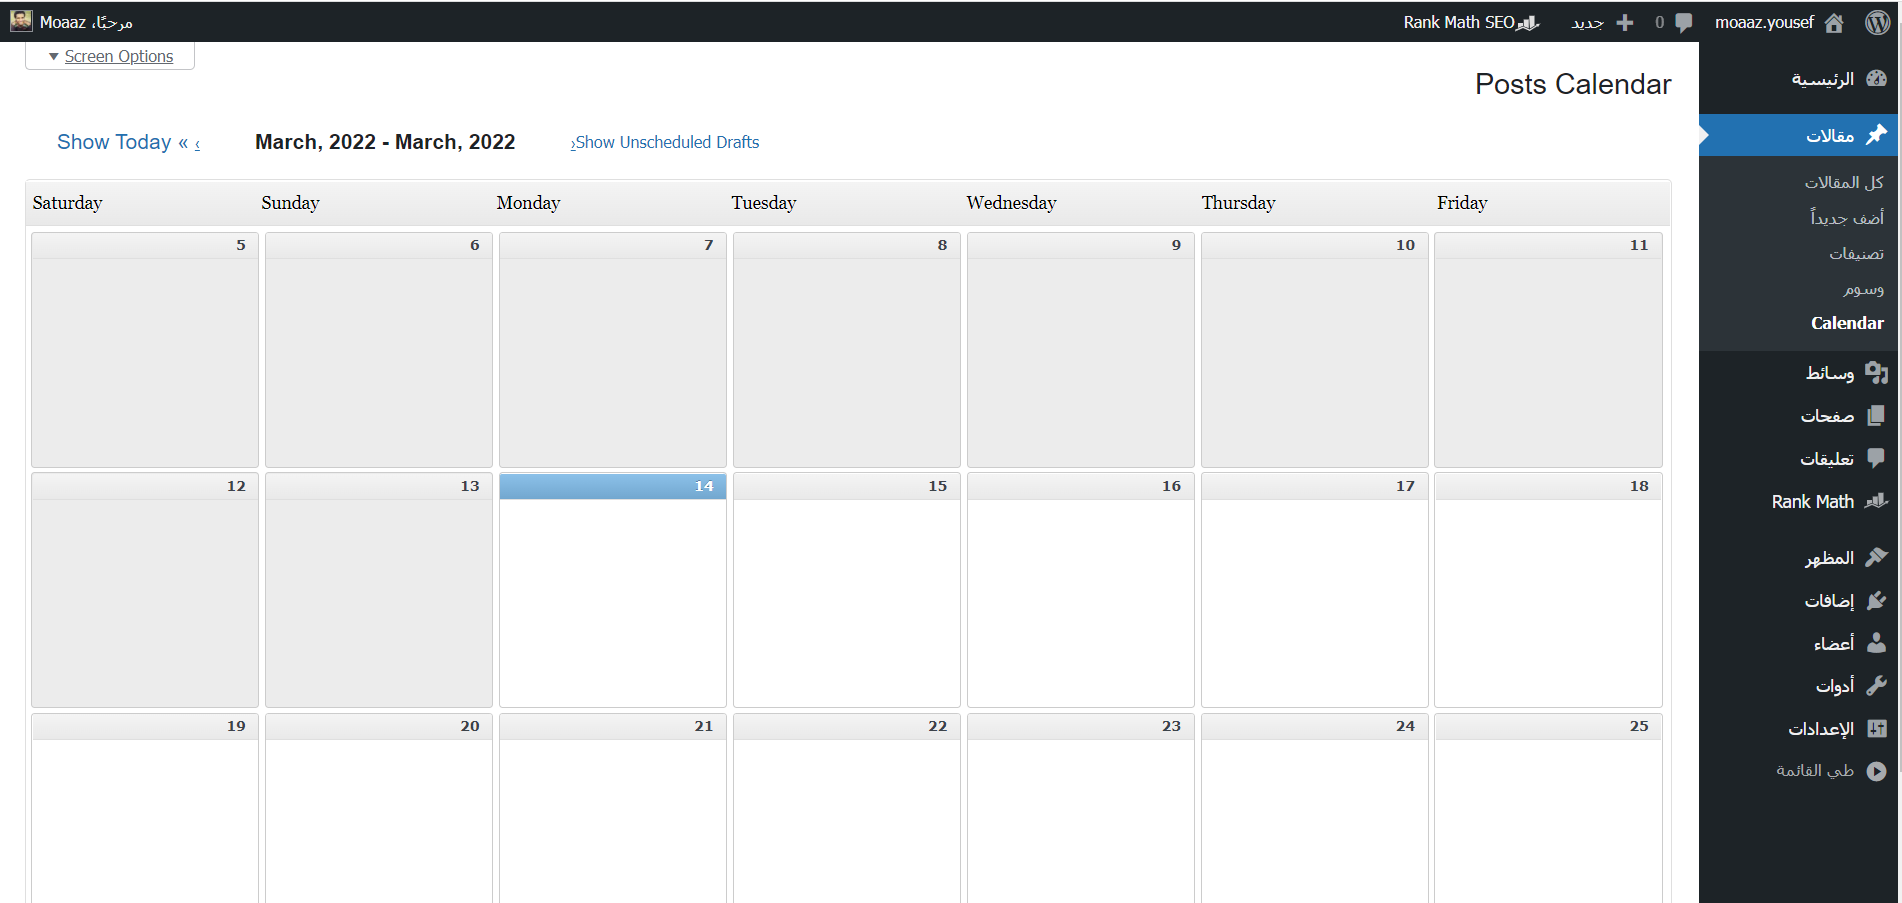Click moaaz.yousef site name in admin bar
1902x903 pixels.
coord(1764,22)
